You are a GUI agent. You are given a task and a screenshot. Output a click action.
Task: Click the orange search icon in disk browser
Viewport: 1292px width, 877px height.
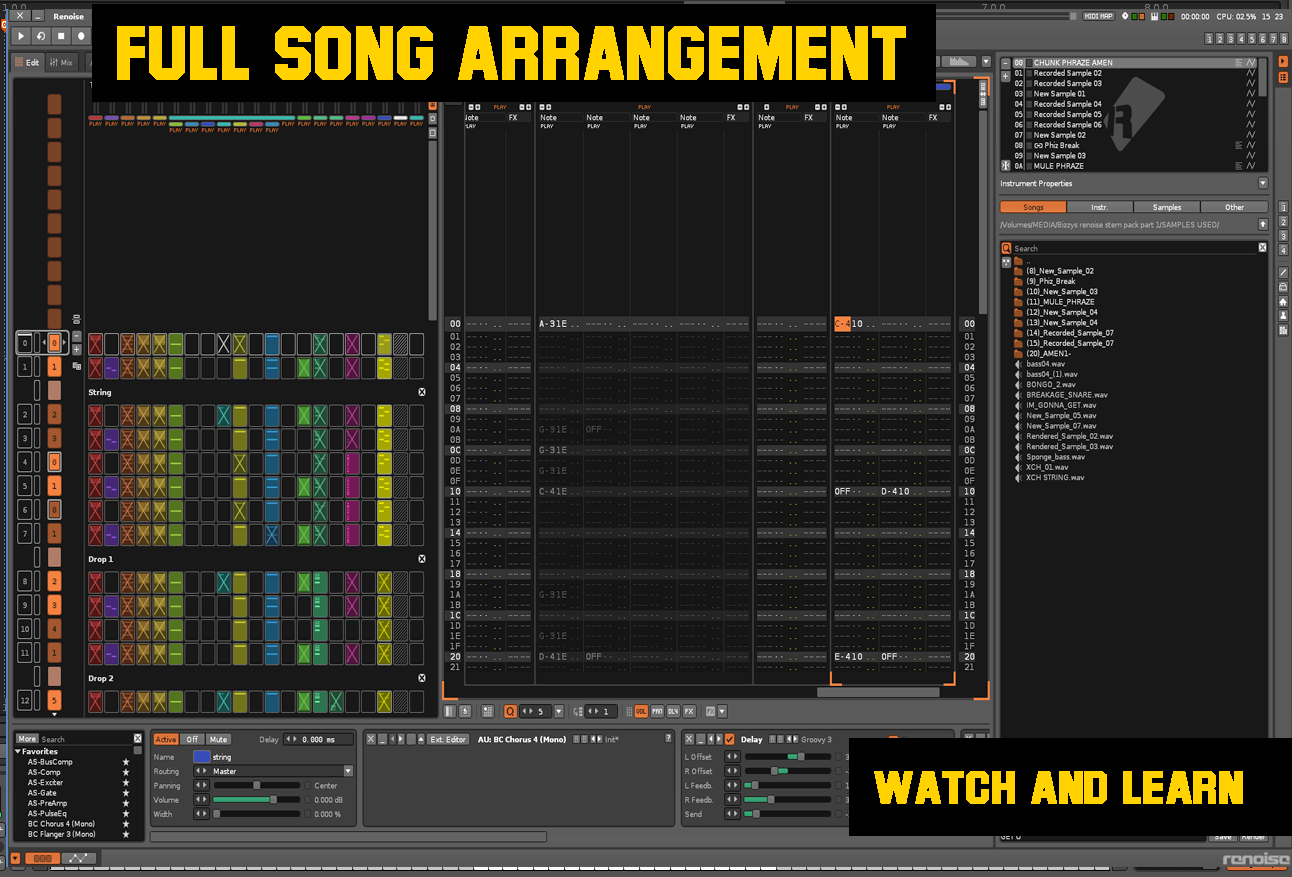[x=1006, y=248]
